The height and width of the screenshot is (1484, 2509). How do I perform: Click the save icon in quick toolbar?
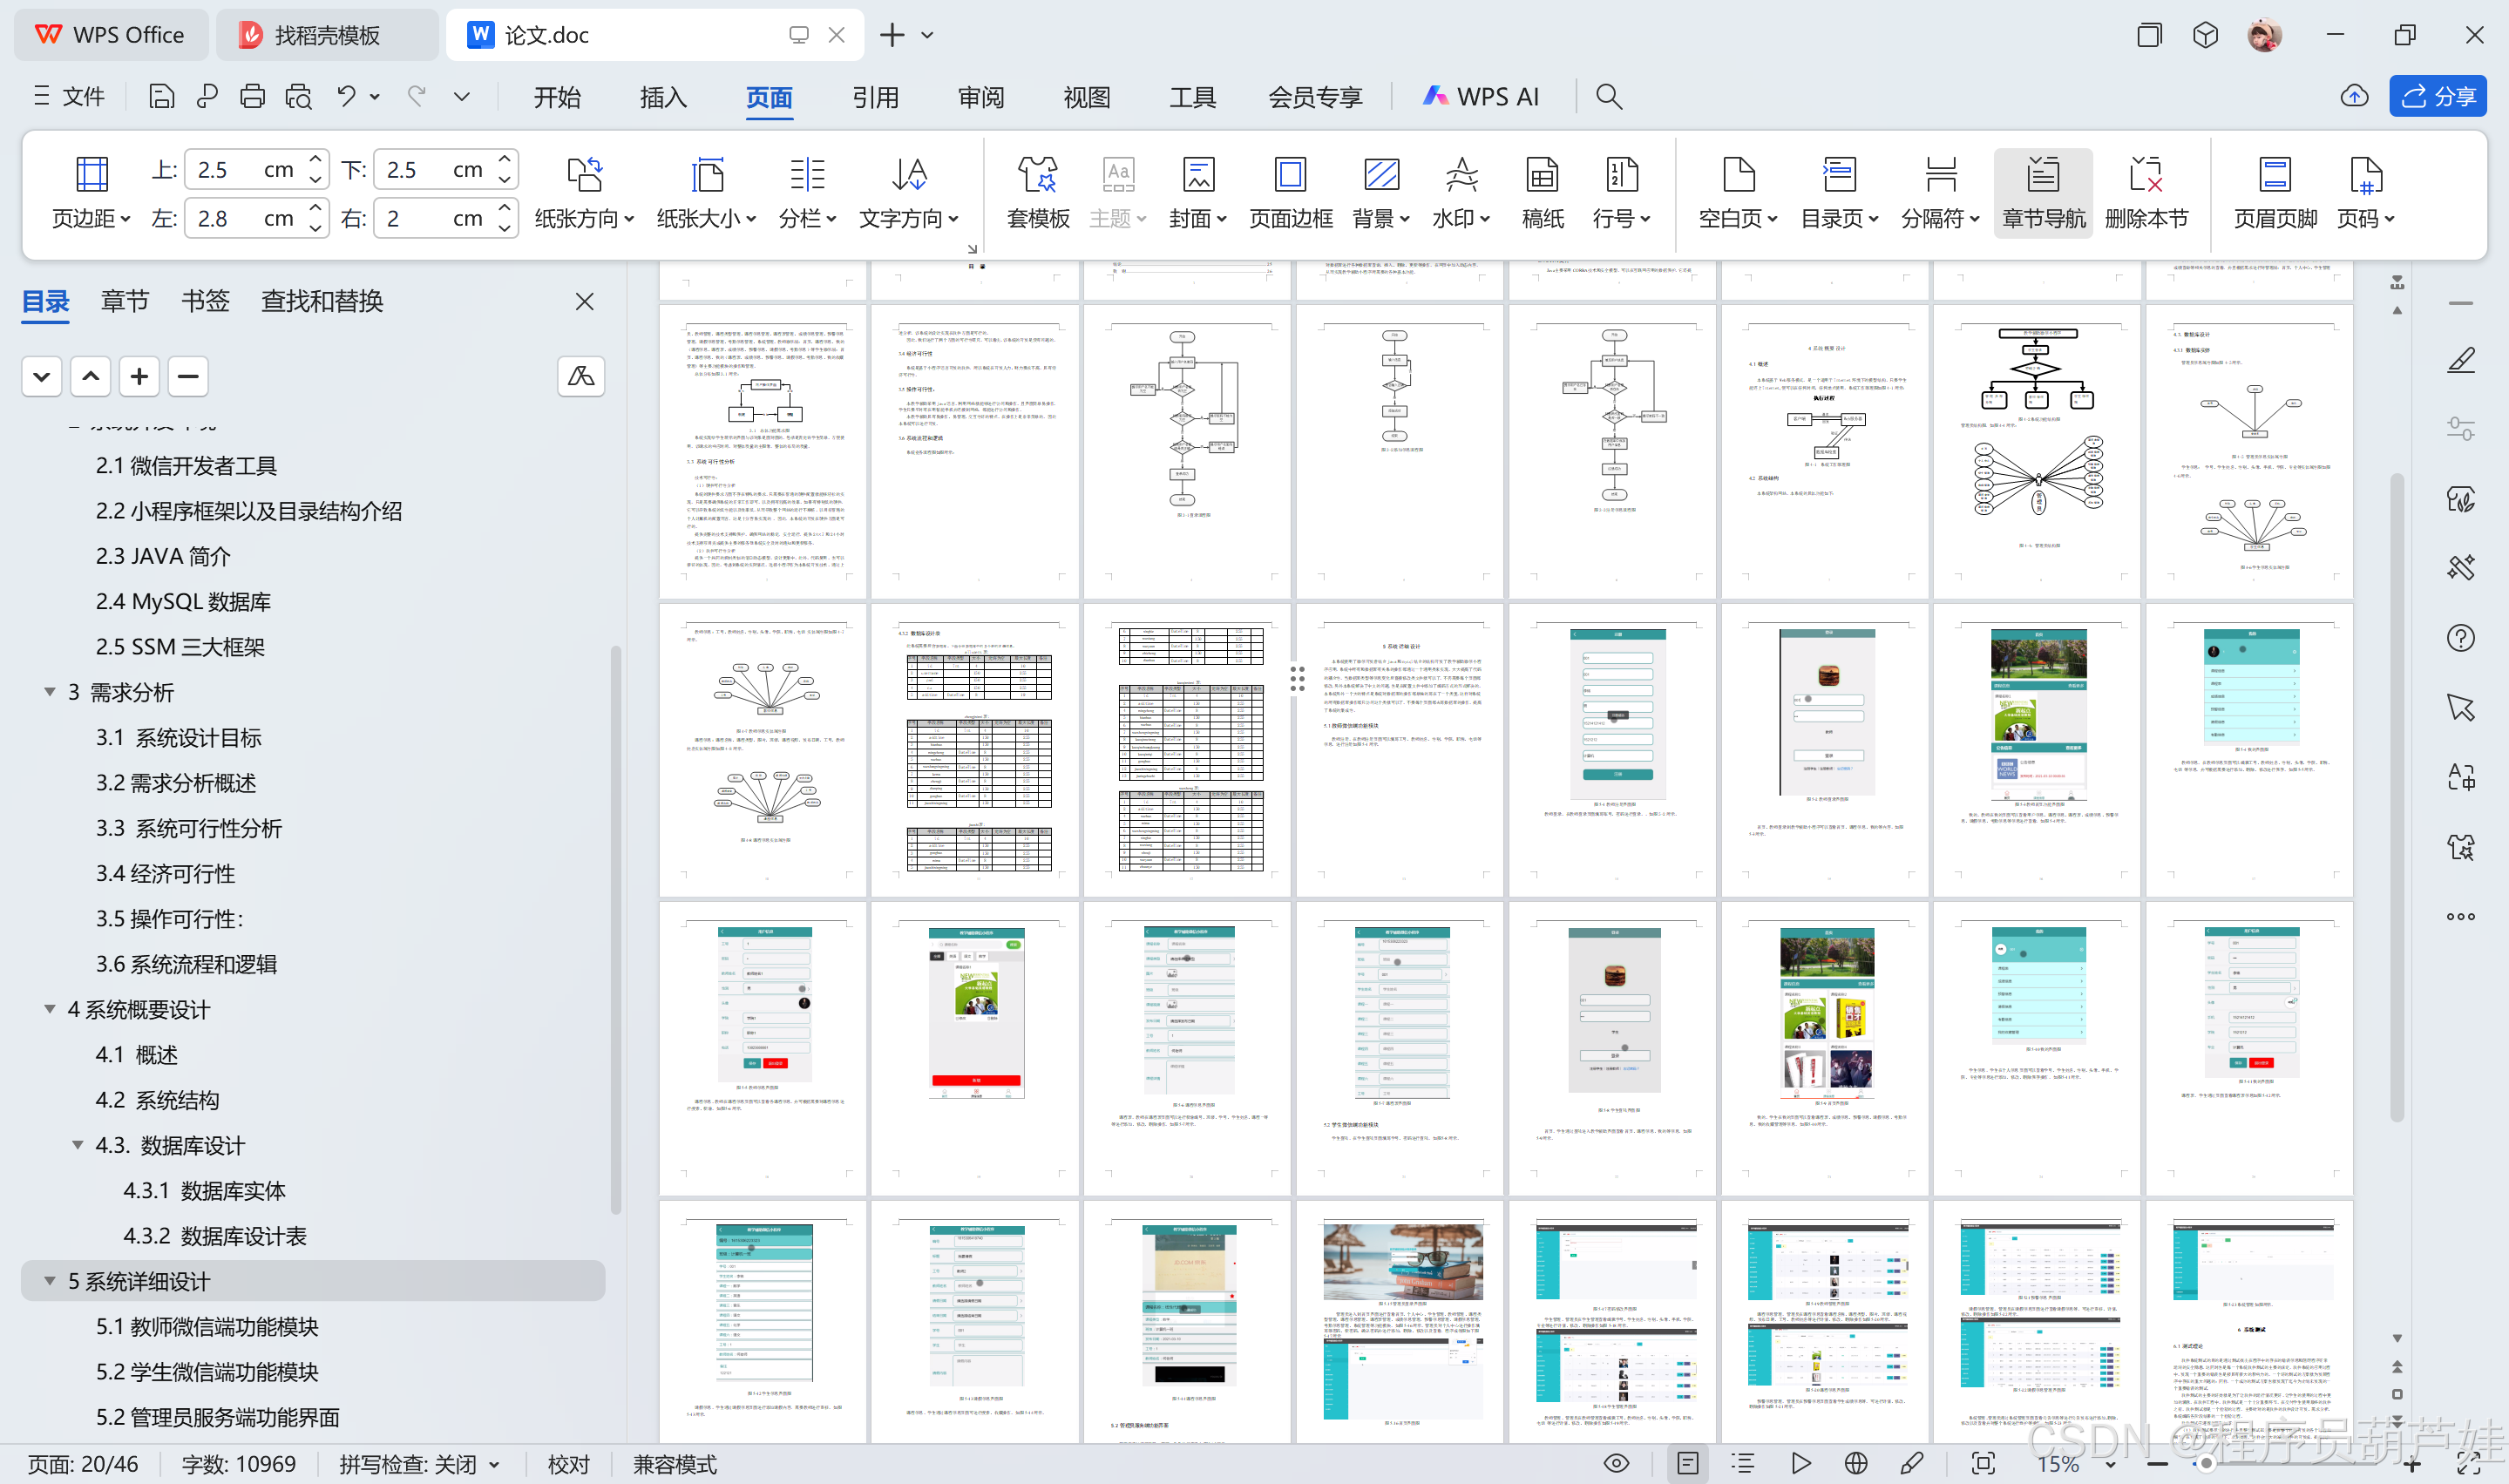point(161,96)
